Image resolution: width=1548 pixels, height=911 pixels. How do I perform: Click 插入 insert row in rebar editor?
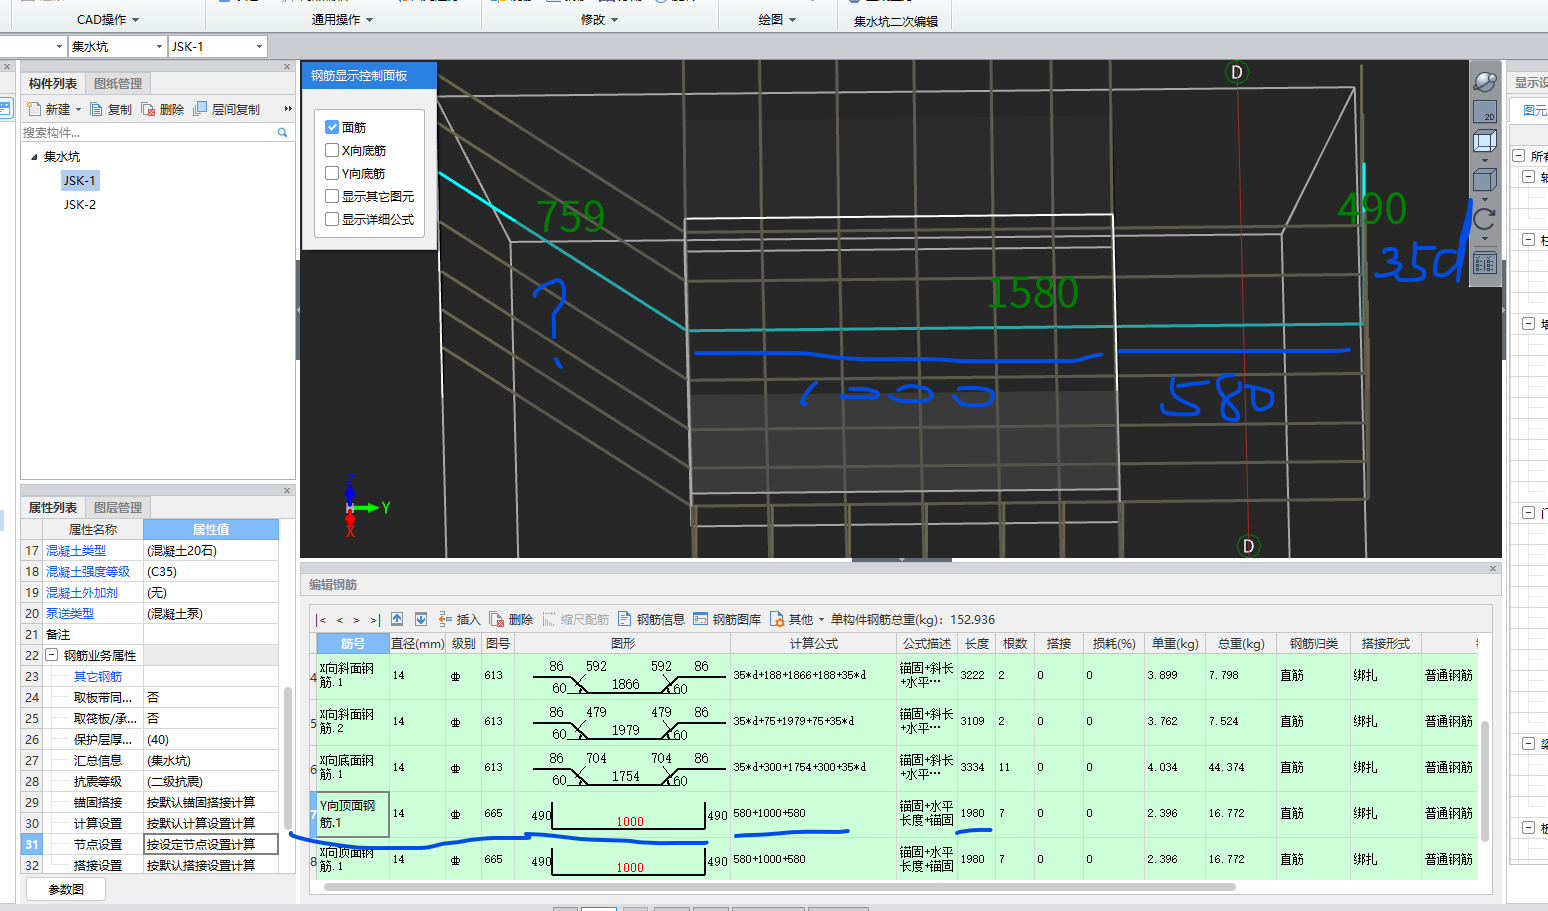459,619
